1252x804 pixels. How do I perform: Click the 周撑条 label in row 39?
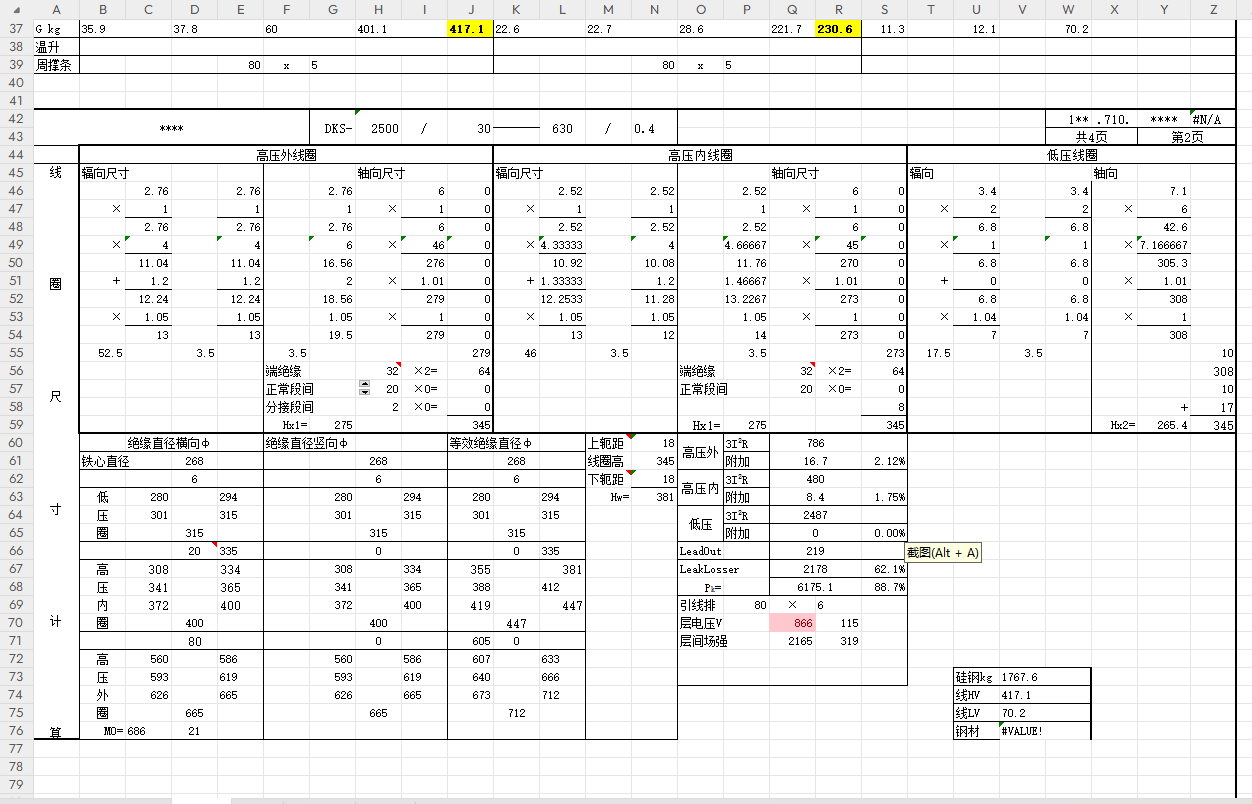tap(54, 65)
